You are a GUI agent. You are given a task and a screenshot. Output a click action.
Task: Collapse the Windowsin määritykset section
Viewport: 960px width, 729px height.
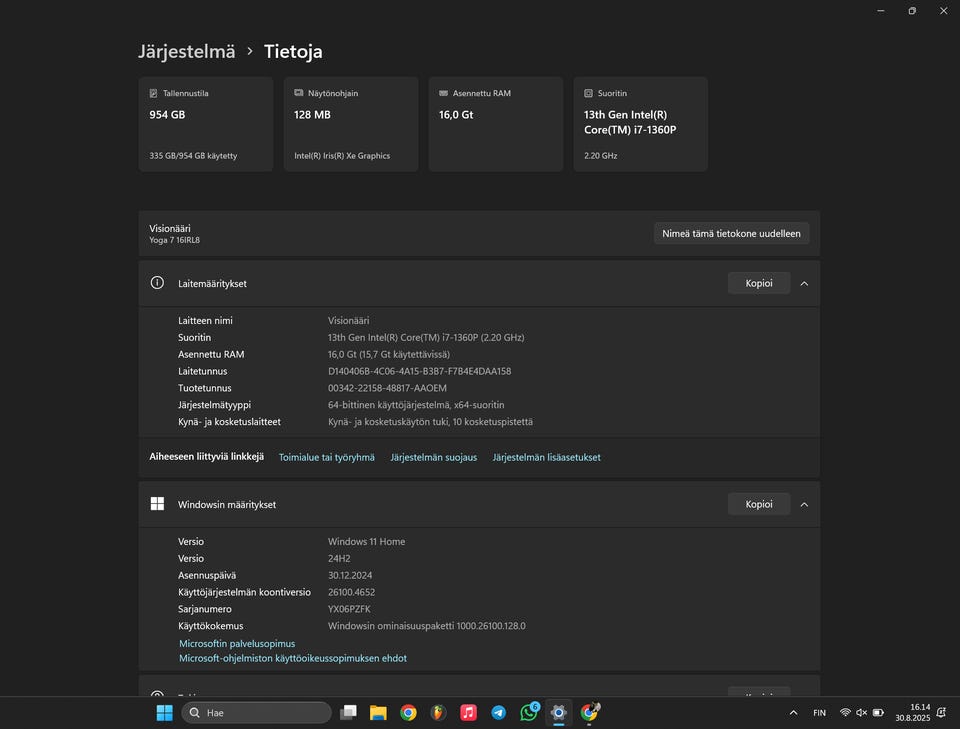coord(804,504)
